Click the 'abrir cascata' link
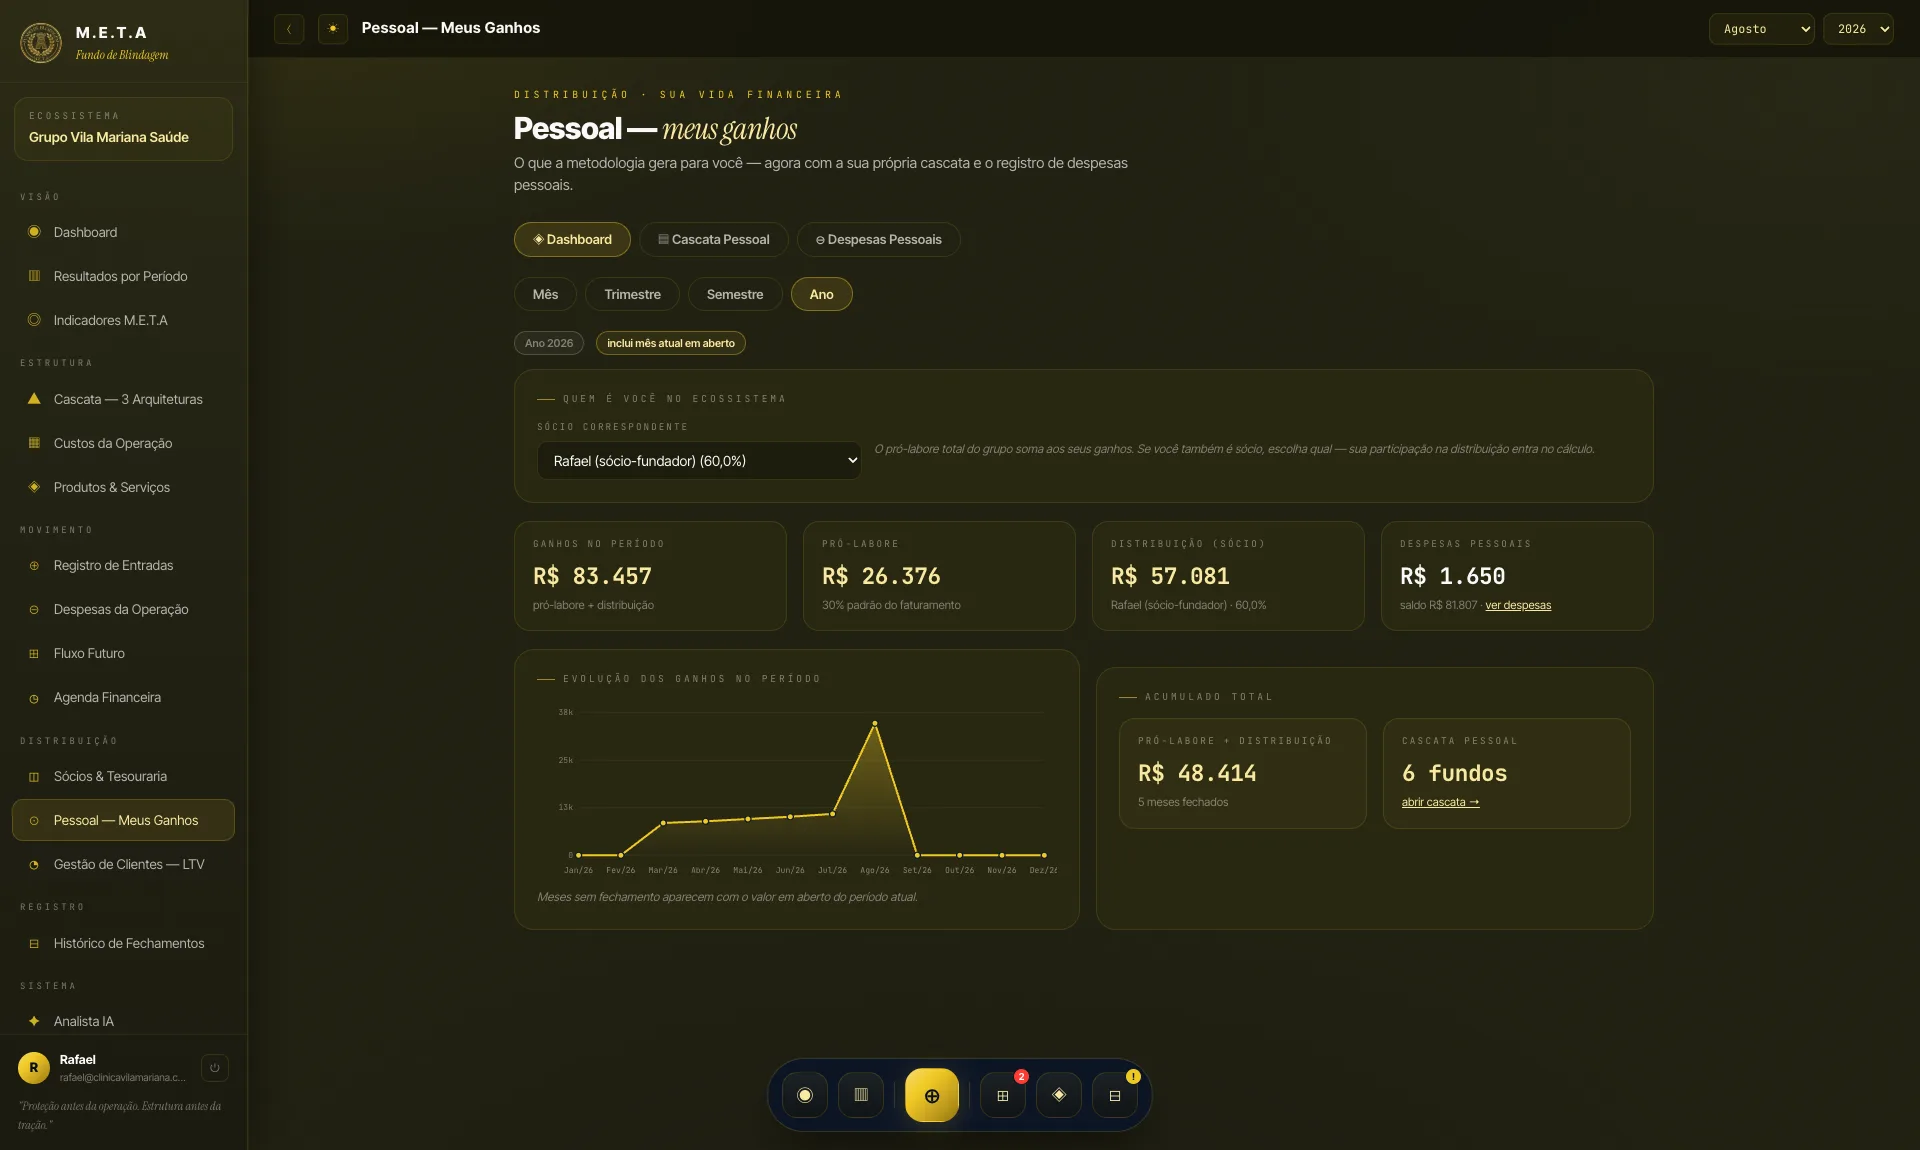This screenshot has height=1150, width=1920. (1440, 803)
